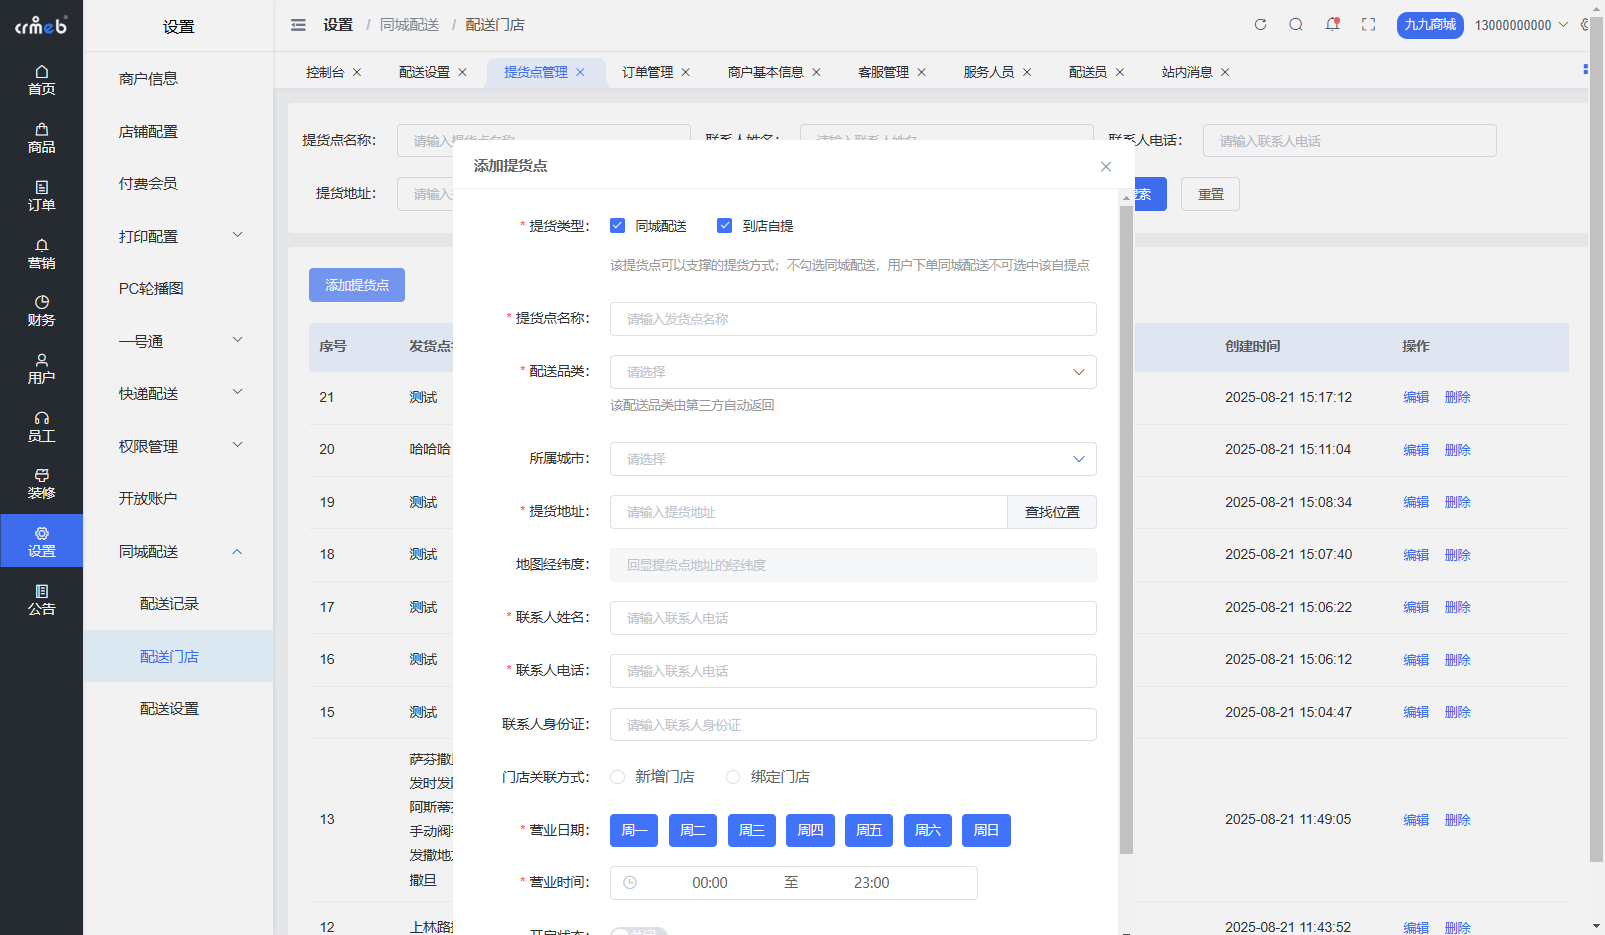Viewport: 1605px width, 935px height.
Task: Click the 联系人电话 search input at top
Action: [1349, 141]
